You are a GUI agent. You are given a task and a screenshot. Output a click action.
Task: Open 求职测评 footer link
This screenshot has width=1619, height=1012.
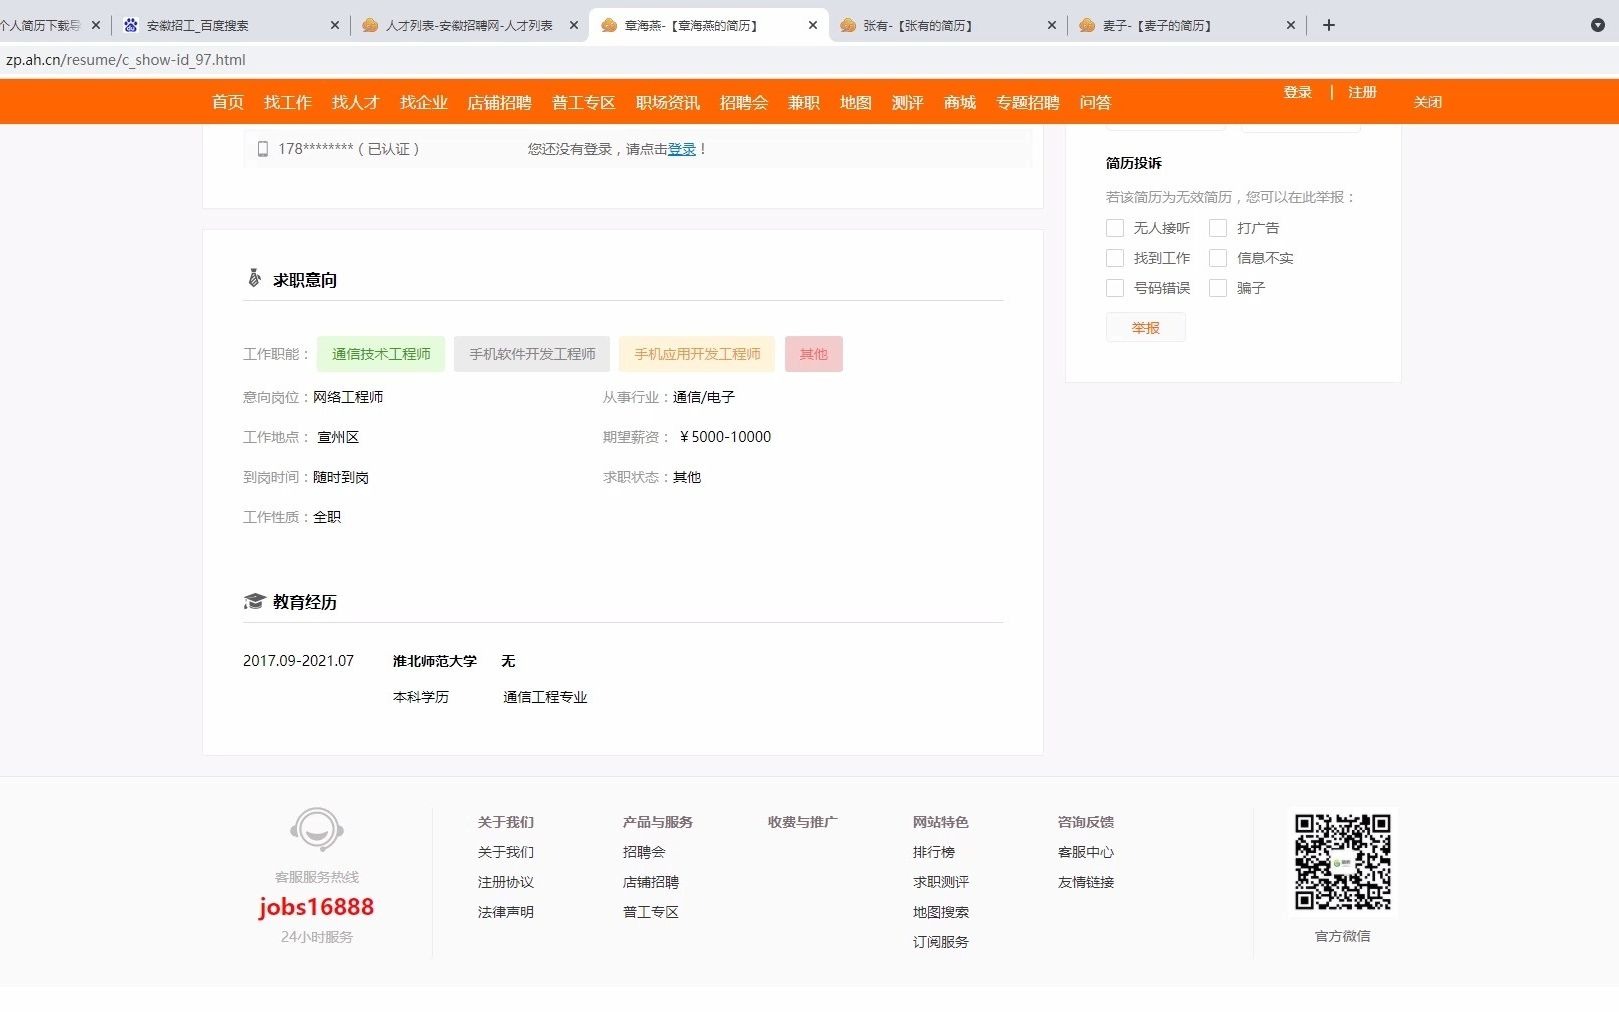coord(941,882)
